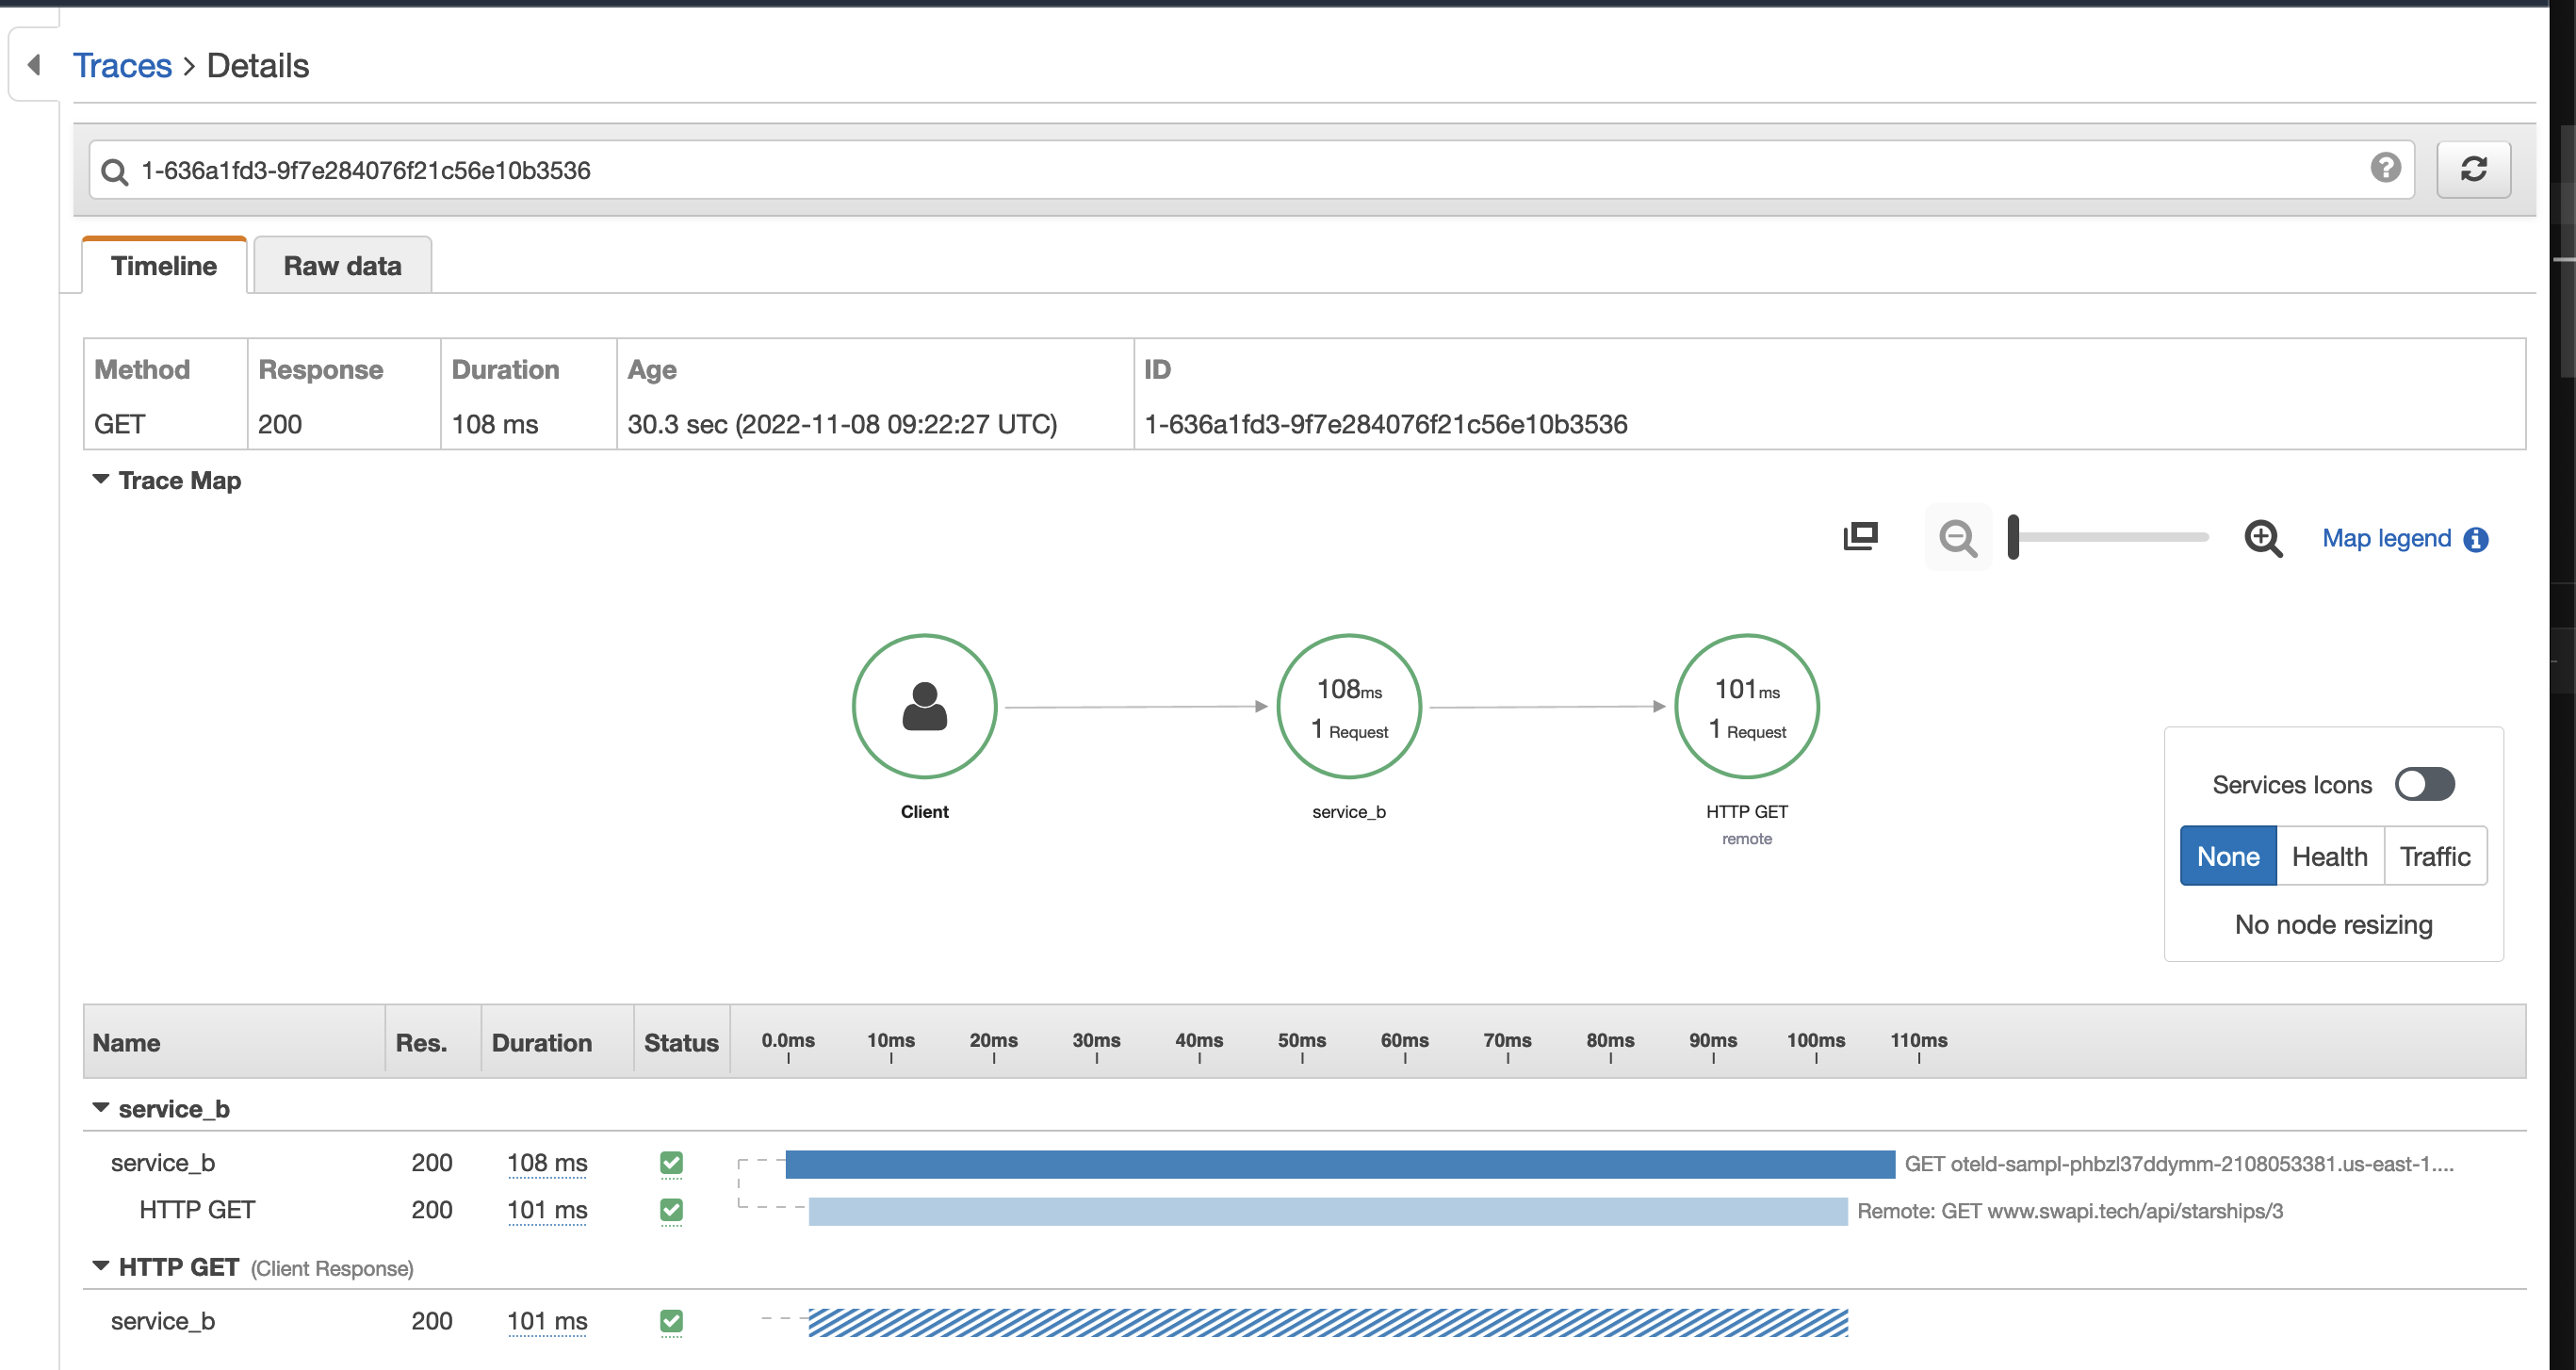Collapse the HTTP GET Client Response group
The width and height of the screenshot is (2576, 1370).
101,1266
